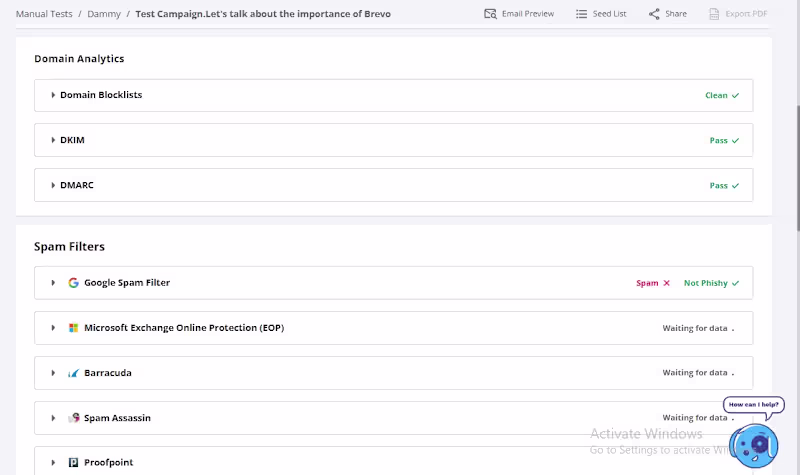The width and height of the screenshot is (800, 475).
Task: Click the Seed List label
Action: (x=609, y=14)
